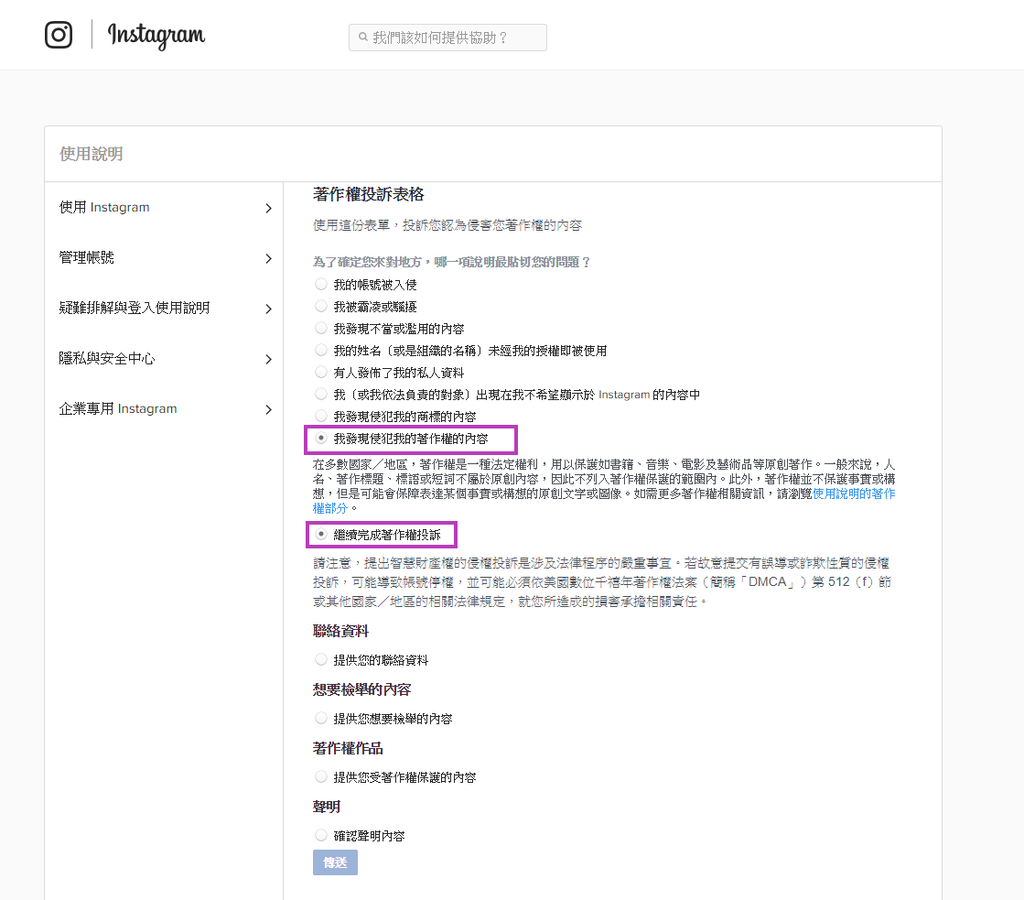Screen dimensions: 1024x900
Task: Click the question text 哪一項說明最貼切您的問題
Action: click(x=512, y=262)
